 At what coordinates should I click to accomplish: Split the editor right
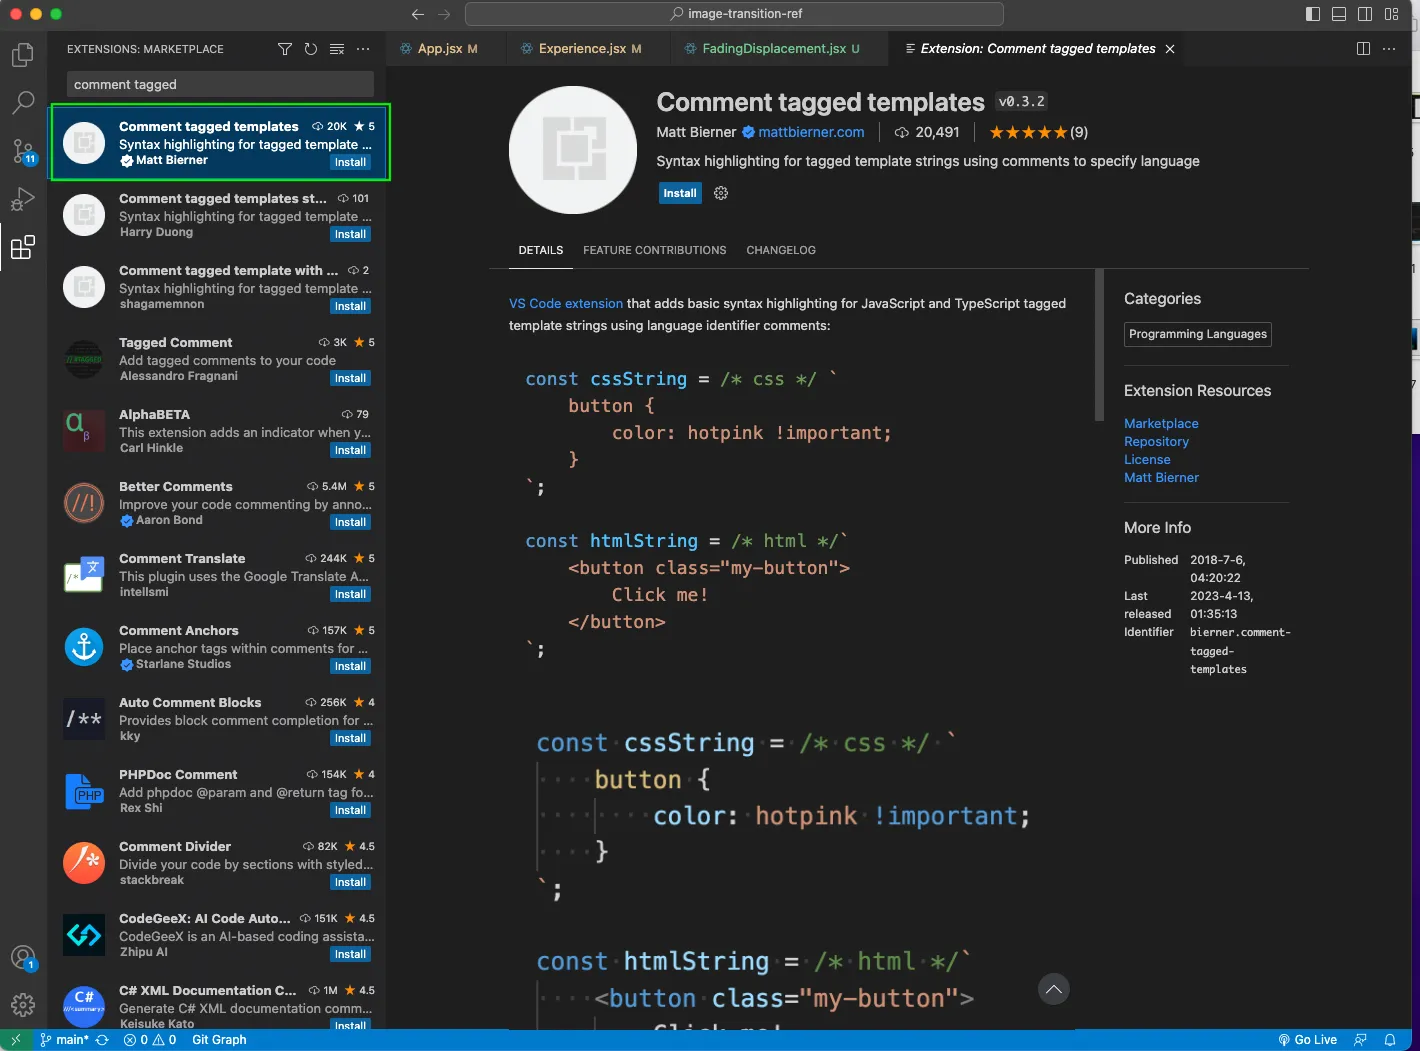[1363, 48]
